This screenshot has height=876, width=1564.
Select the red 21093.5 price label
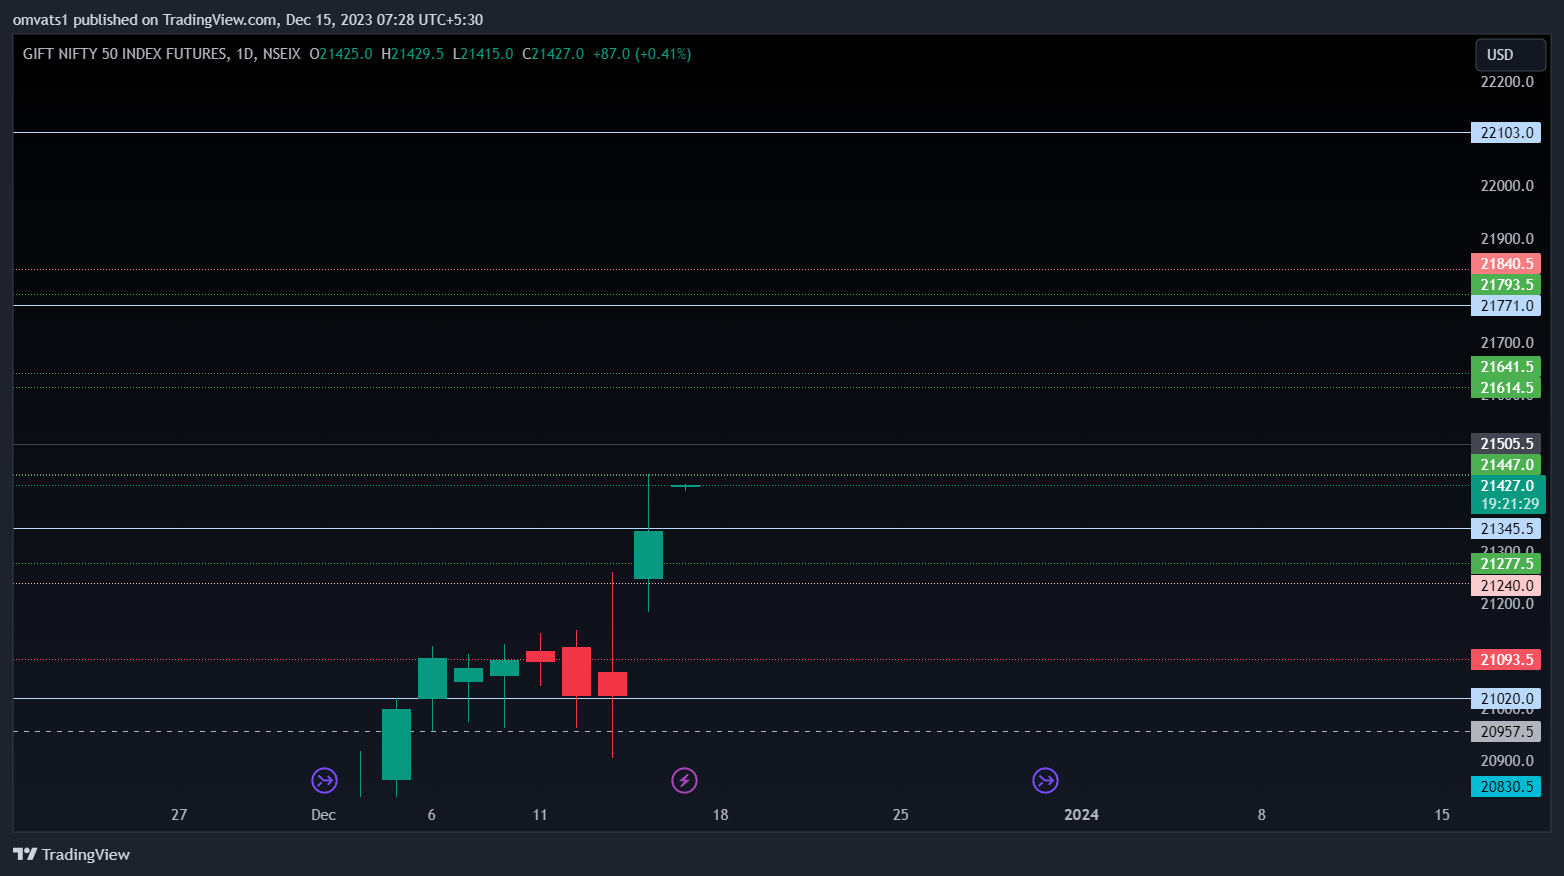pyautogui.click(x=1505, y=660)
